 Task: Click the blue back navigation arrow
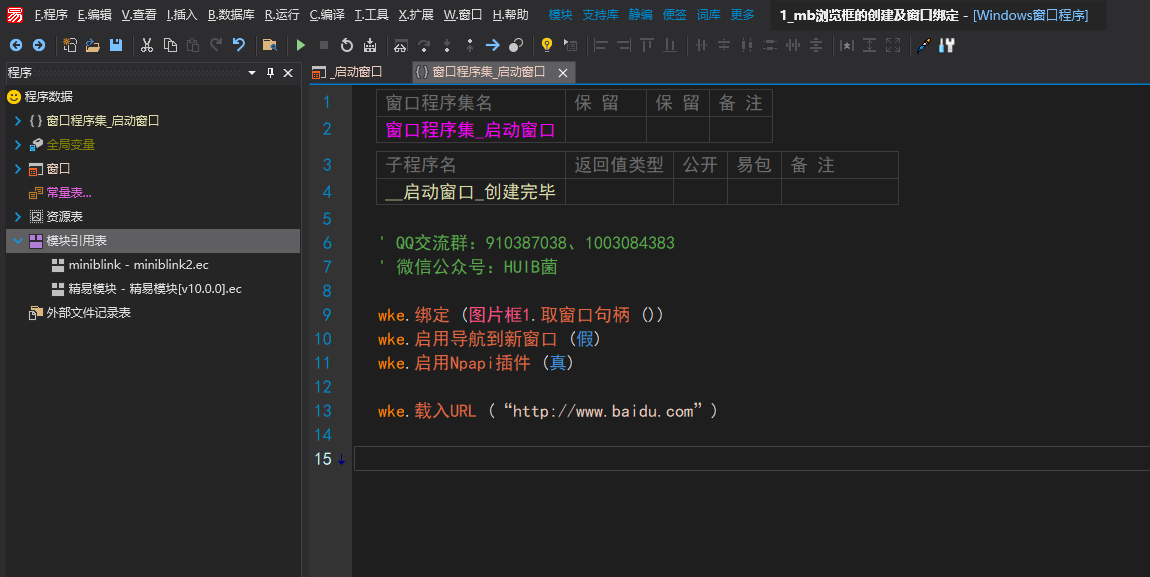[x=15, y=45]
